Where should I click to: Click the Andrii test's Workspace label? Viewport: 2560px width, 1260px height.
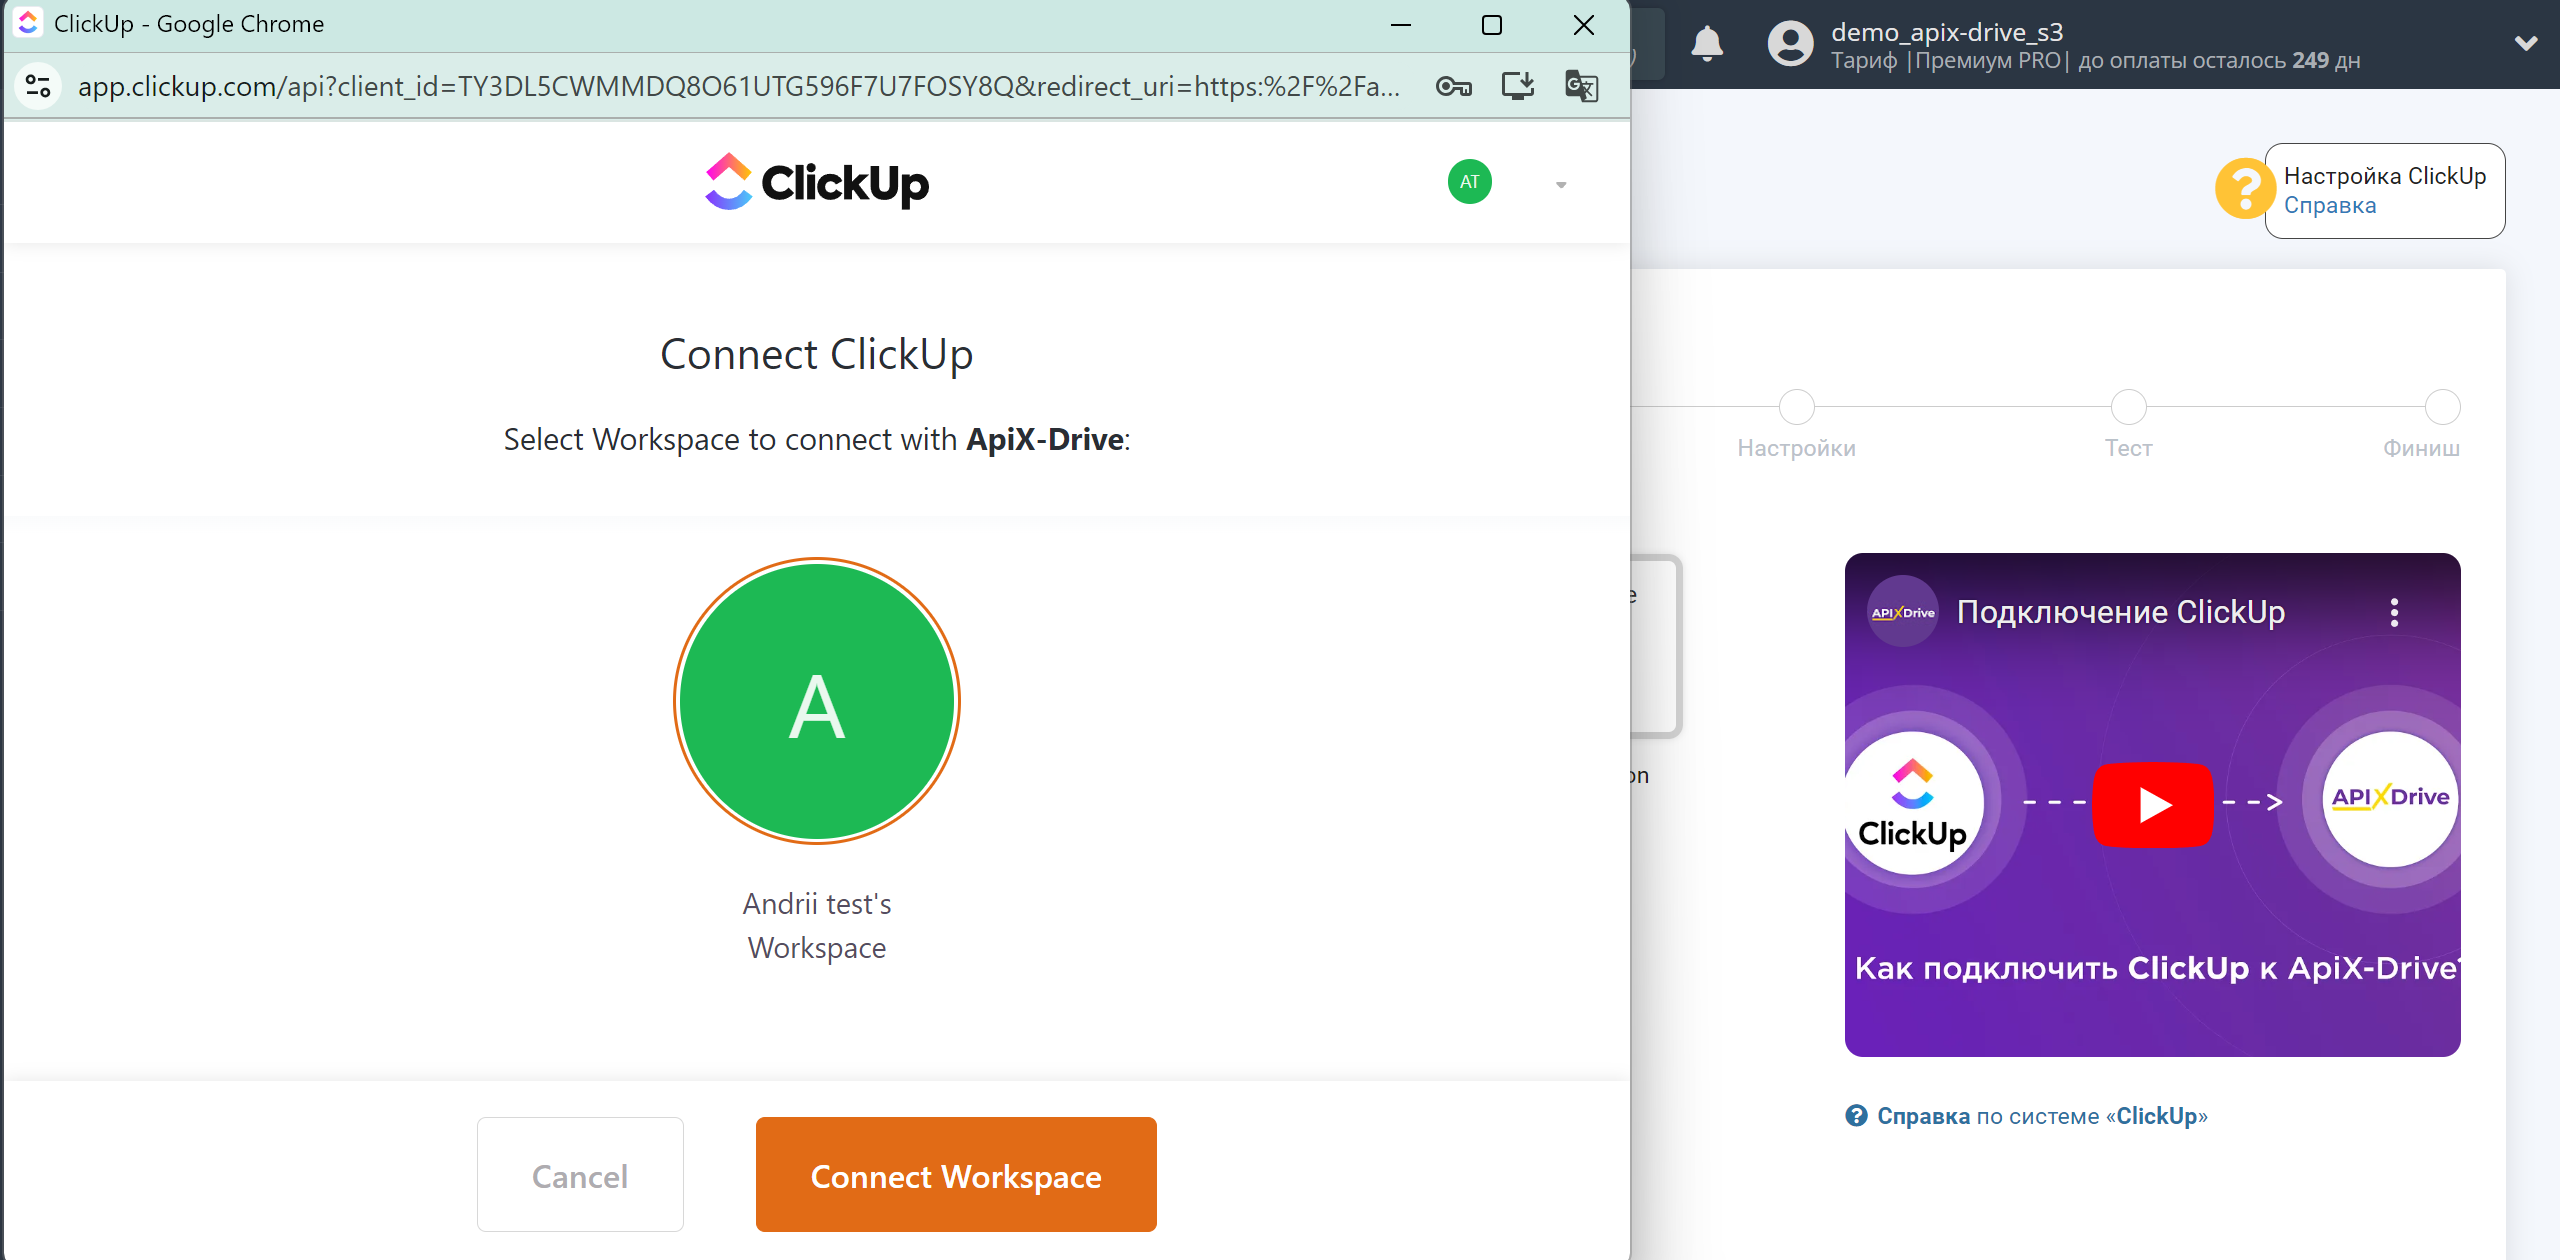click(x=817, y=926)
